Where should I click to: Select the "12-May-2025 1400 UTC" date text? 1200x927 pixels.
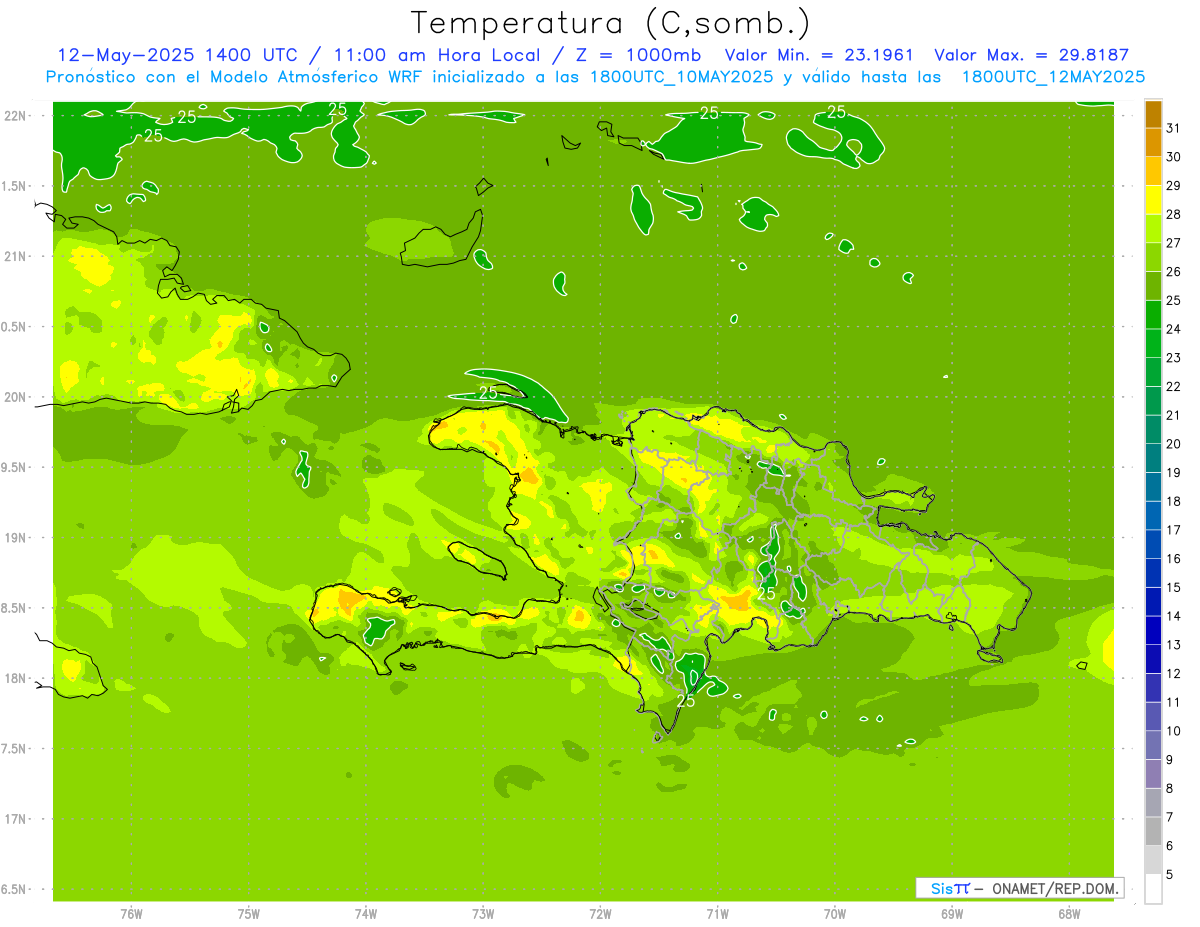coord(176,55)
